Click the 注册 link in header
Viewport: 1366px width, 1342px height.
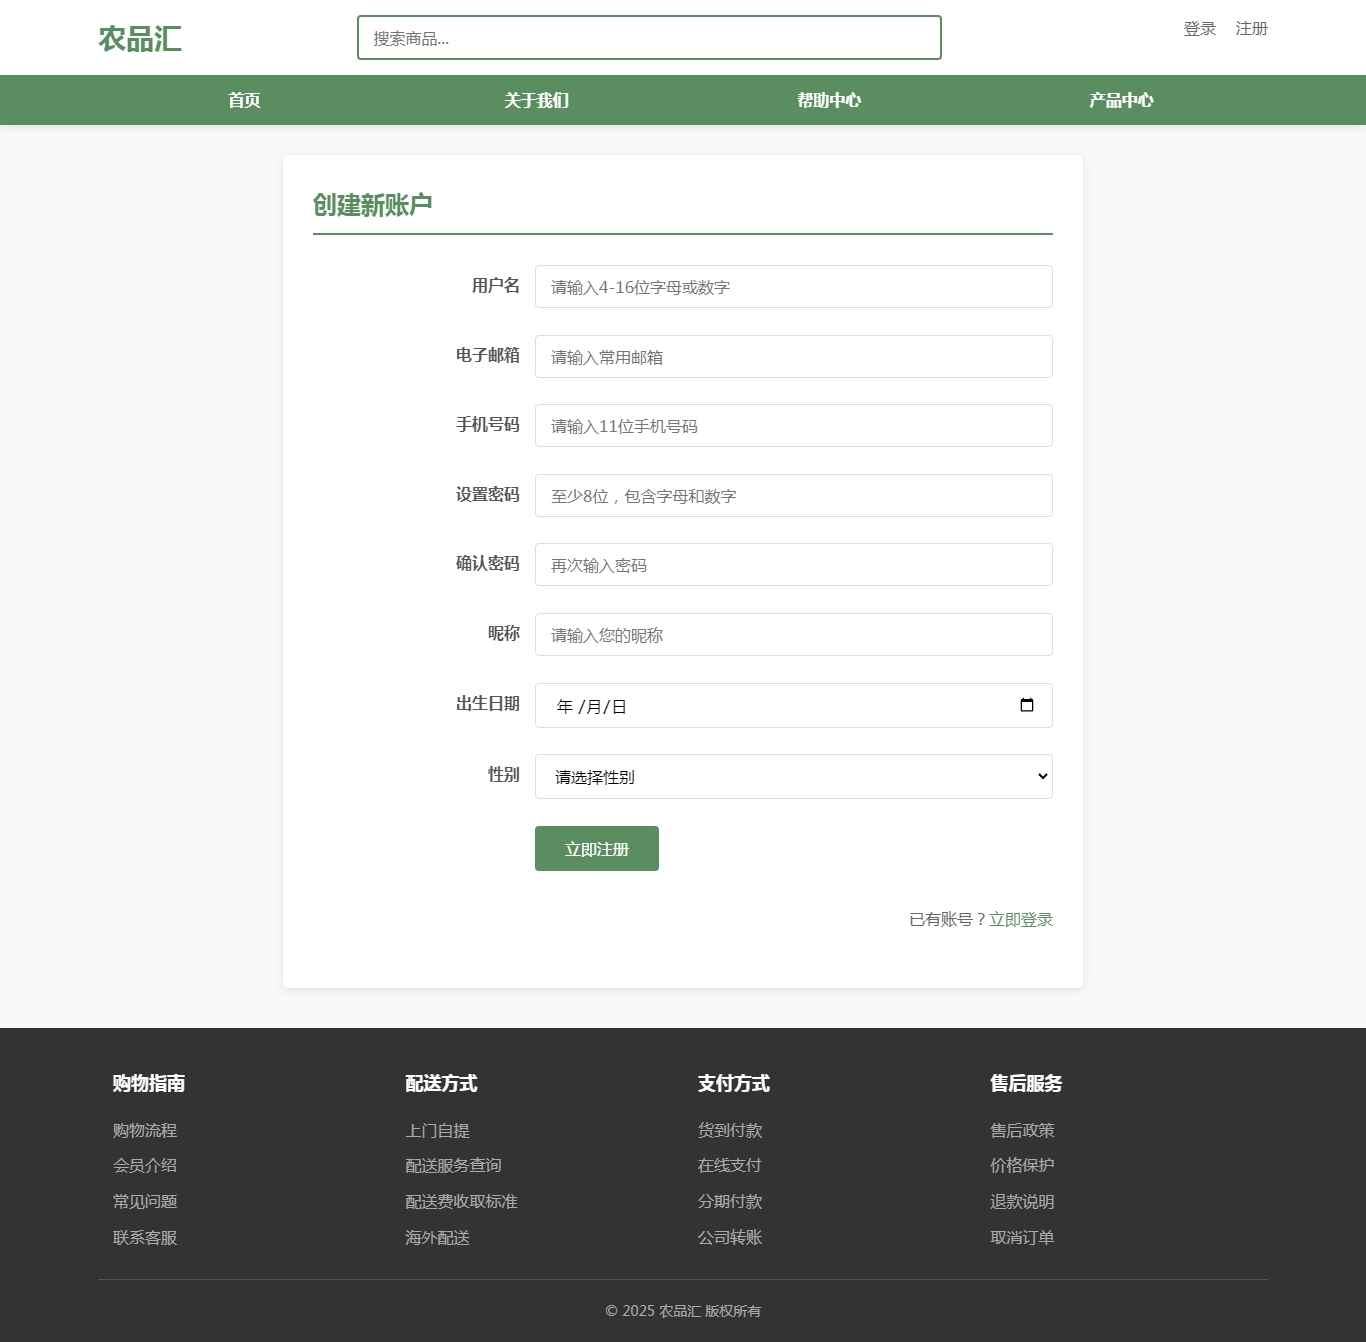[1251, 29]
